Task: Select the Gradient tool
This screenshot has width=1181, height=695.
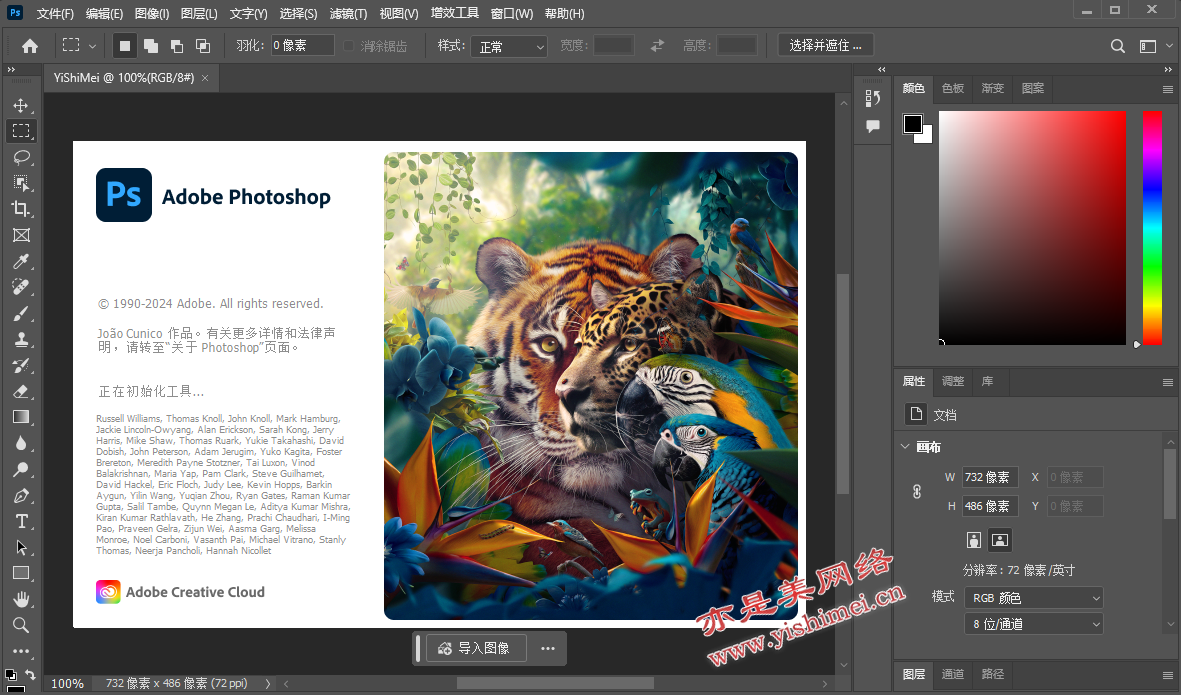Action: click(21, 417)
